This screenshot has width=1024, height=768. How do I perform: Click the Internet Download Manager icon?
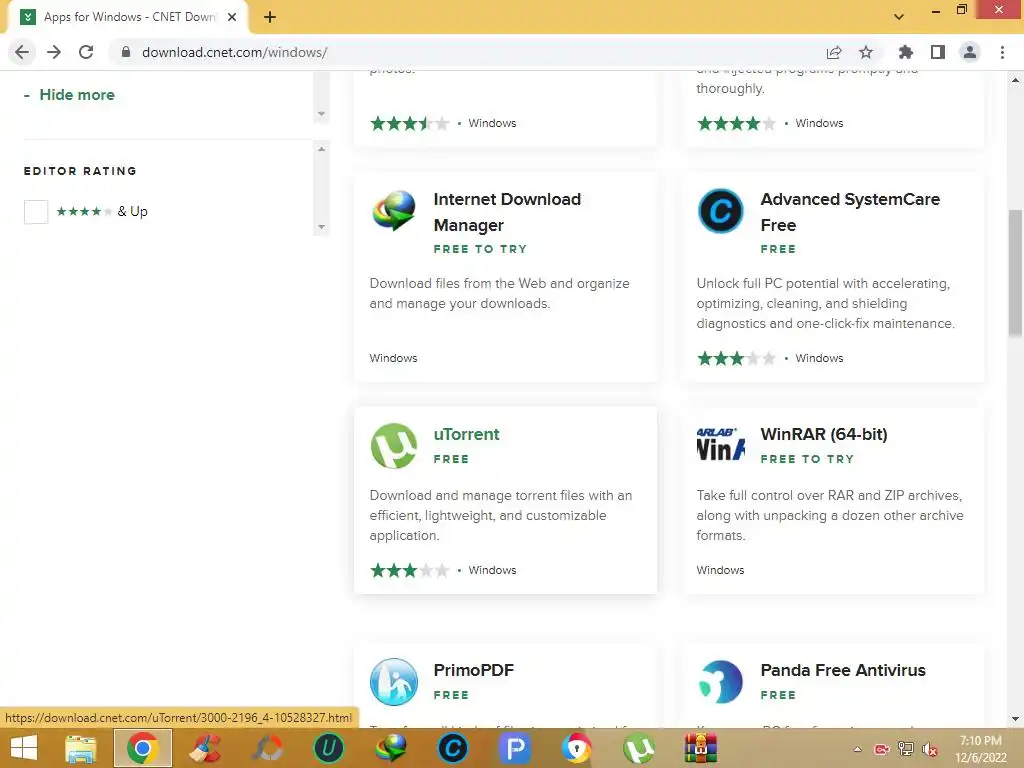click(x=394, y=211)
